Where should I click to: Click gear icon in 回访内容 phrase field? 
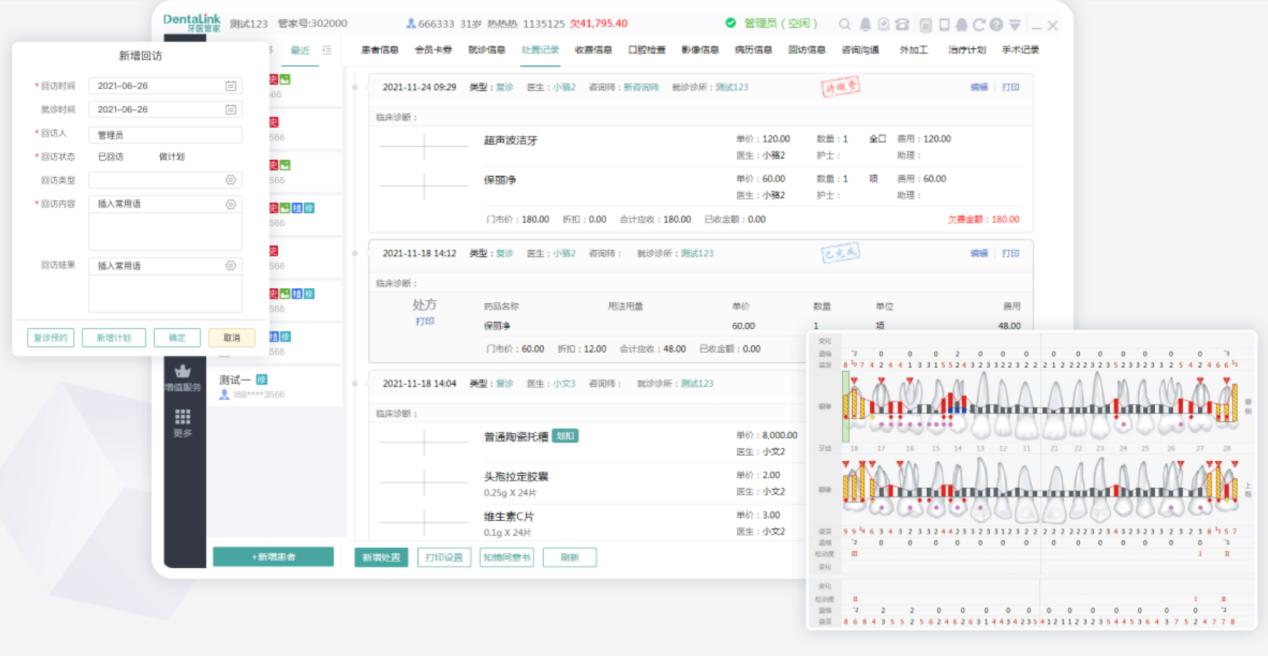(x=231, y=204)
